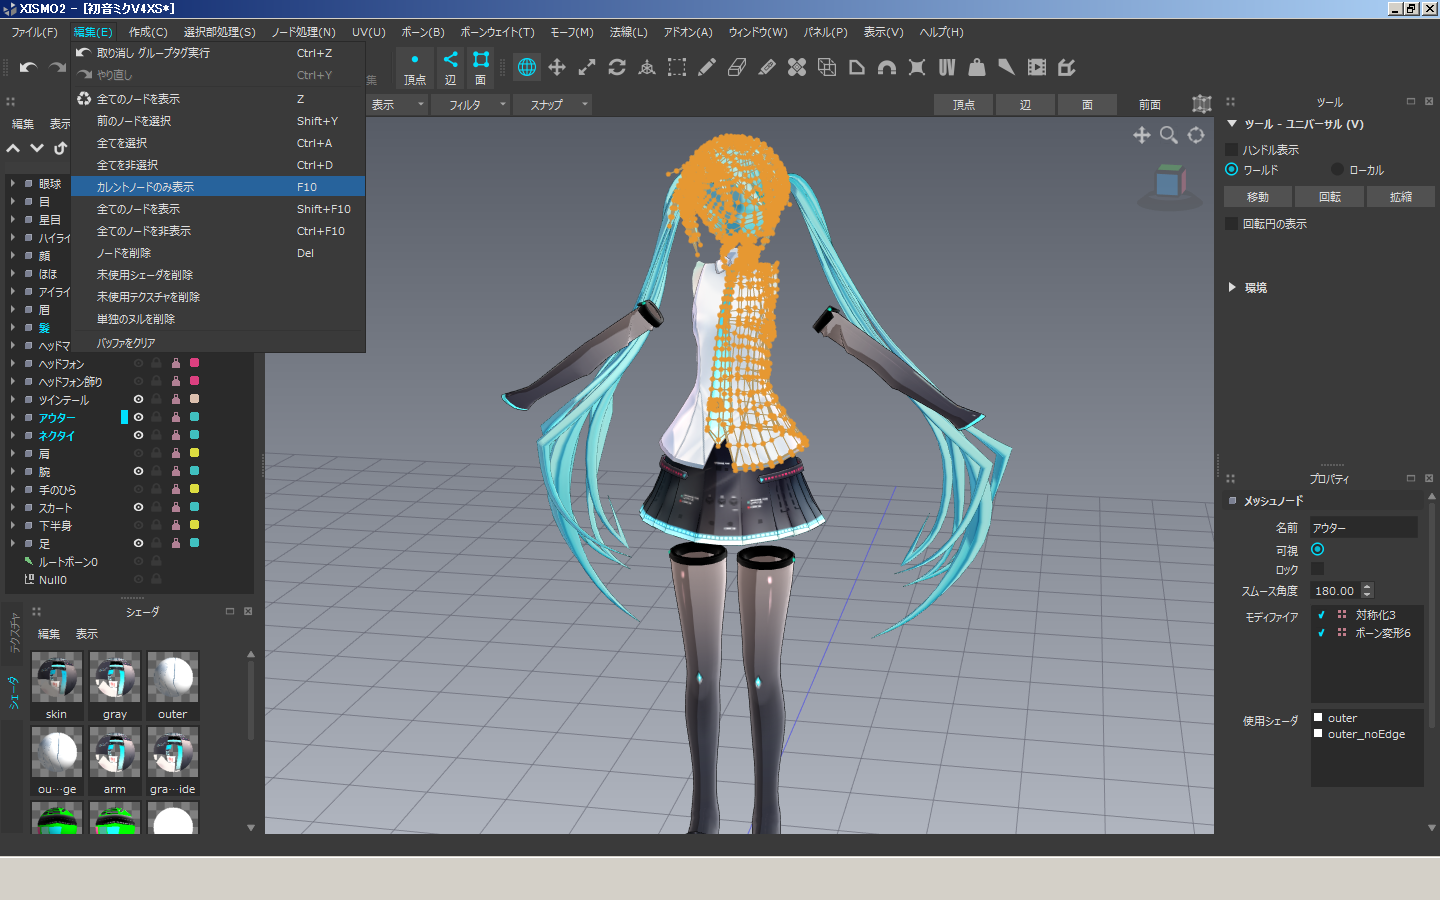The width and height of the screenshot is (1440, 900).
Task: Enable the 回転円の表示 checkbox
Action: point(1232,223)
